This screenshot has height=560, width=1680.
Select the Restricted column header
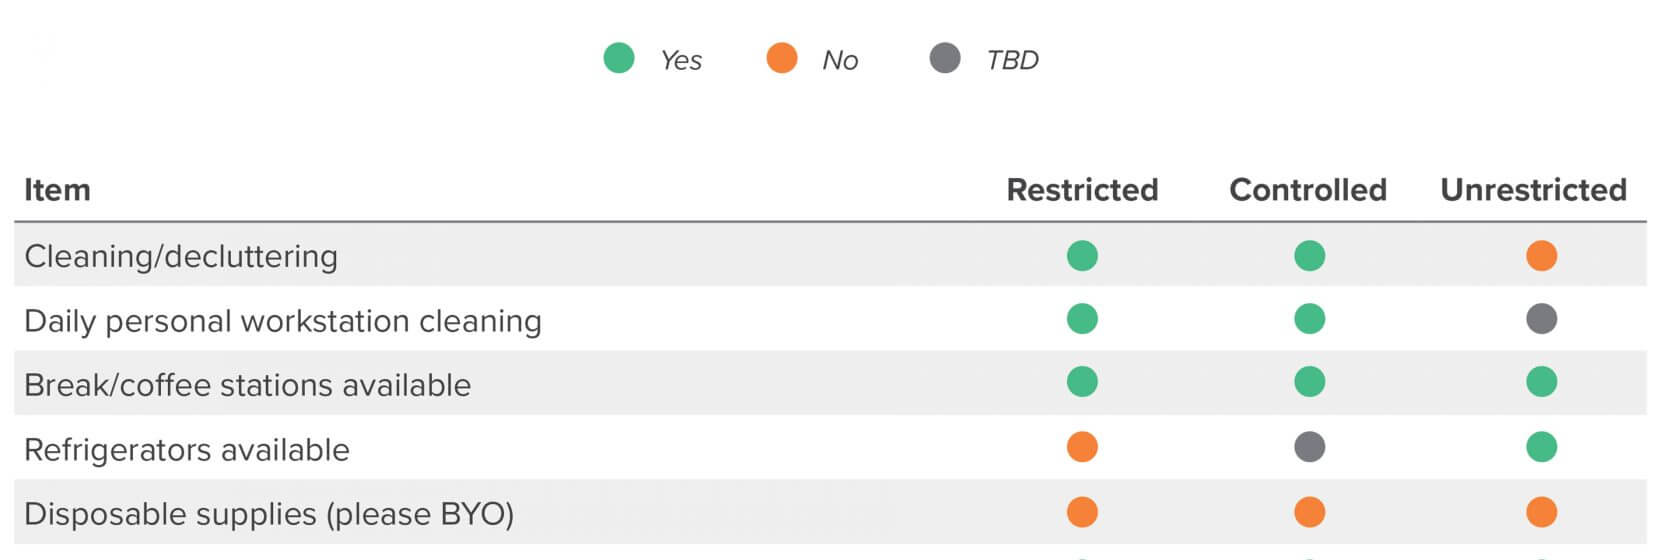[1082, 190]
